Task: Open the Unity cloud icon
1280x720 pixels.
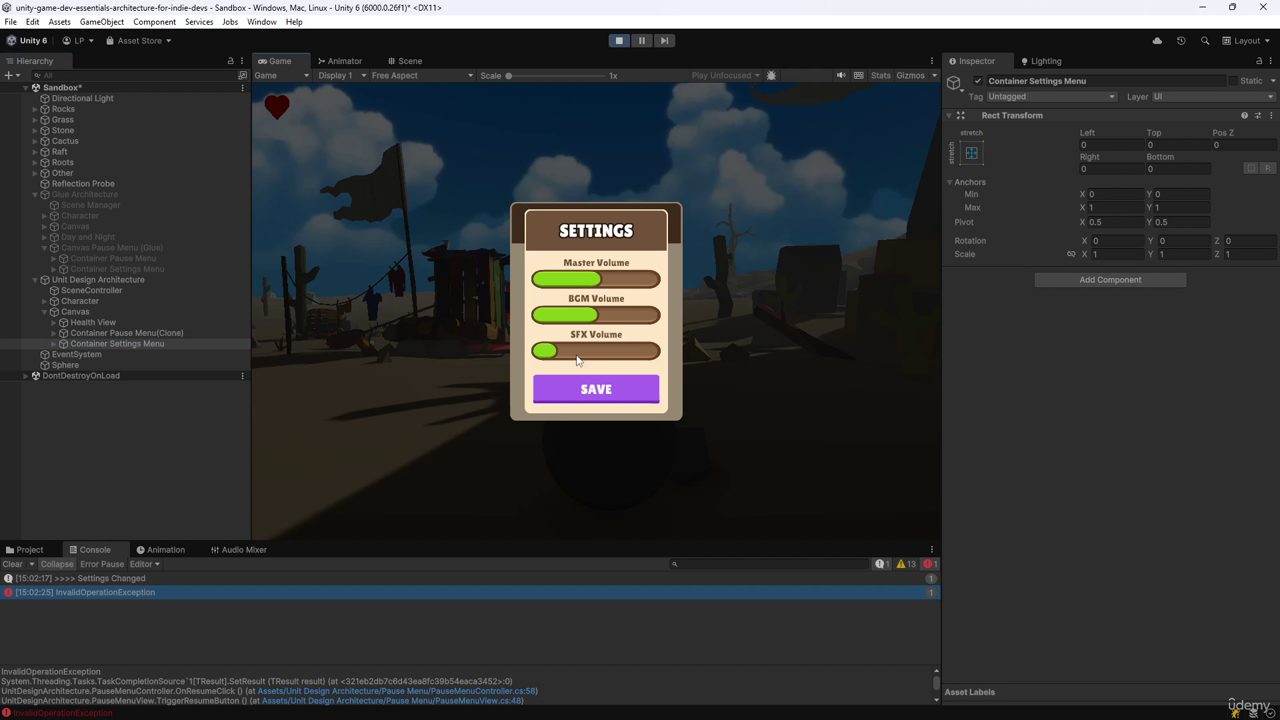Action: 1157,41
